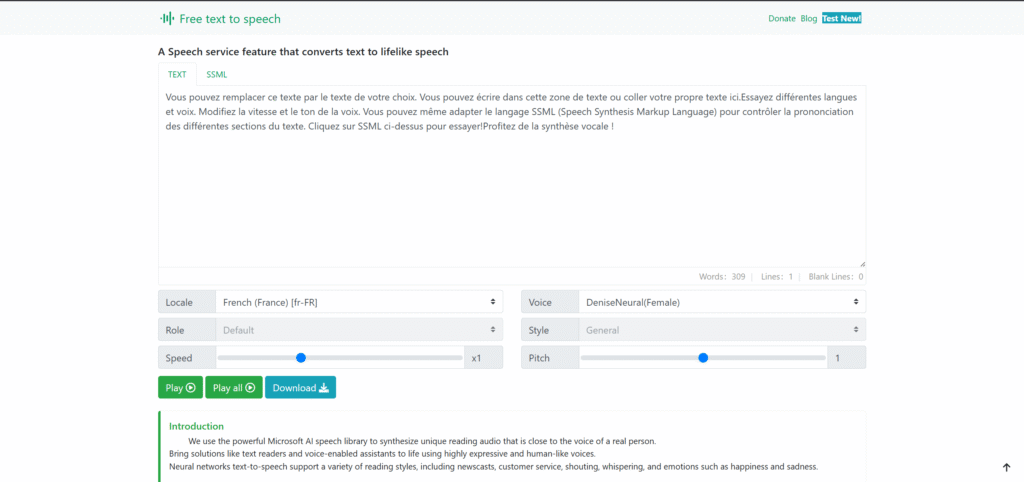Click the Lines: 1 counter text
The width and height of the screenshot is (1024, 482).
[776, 277]
